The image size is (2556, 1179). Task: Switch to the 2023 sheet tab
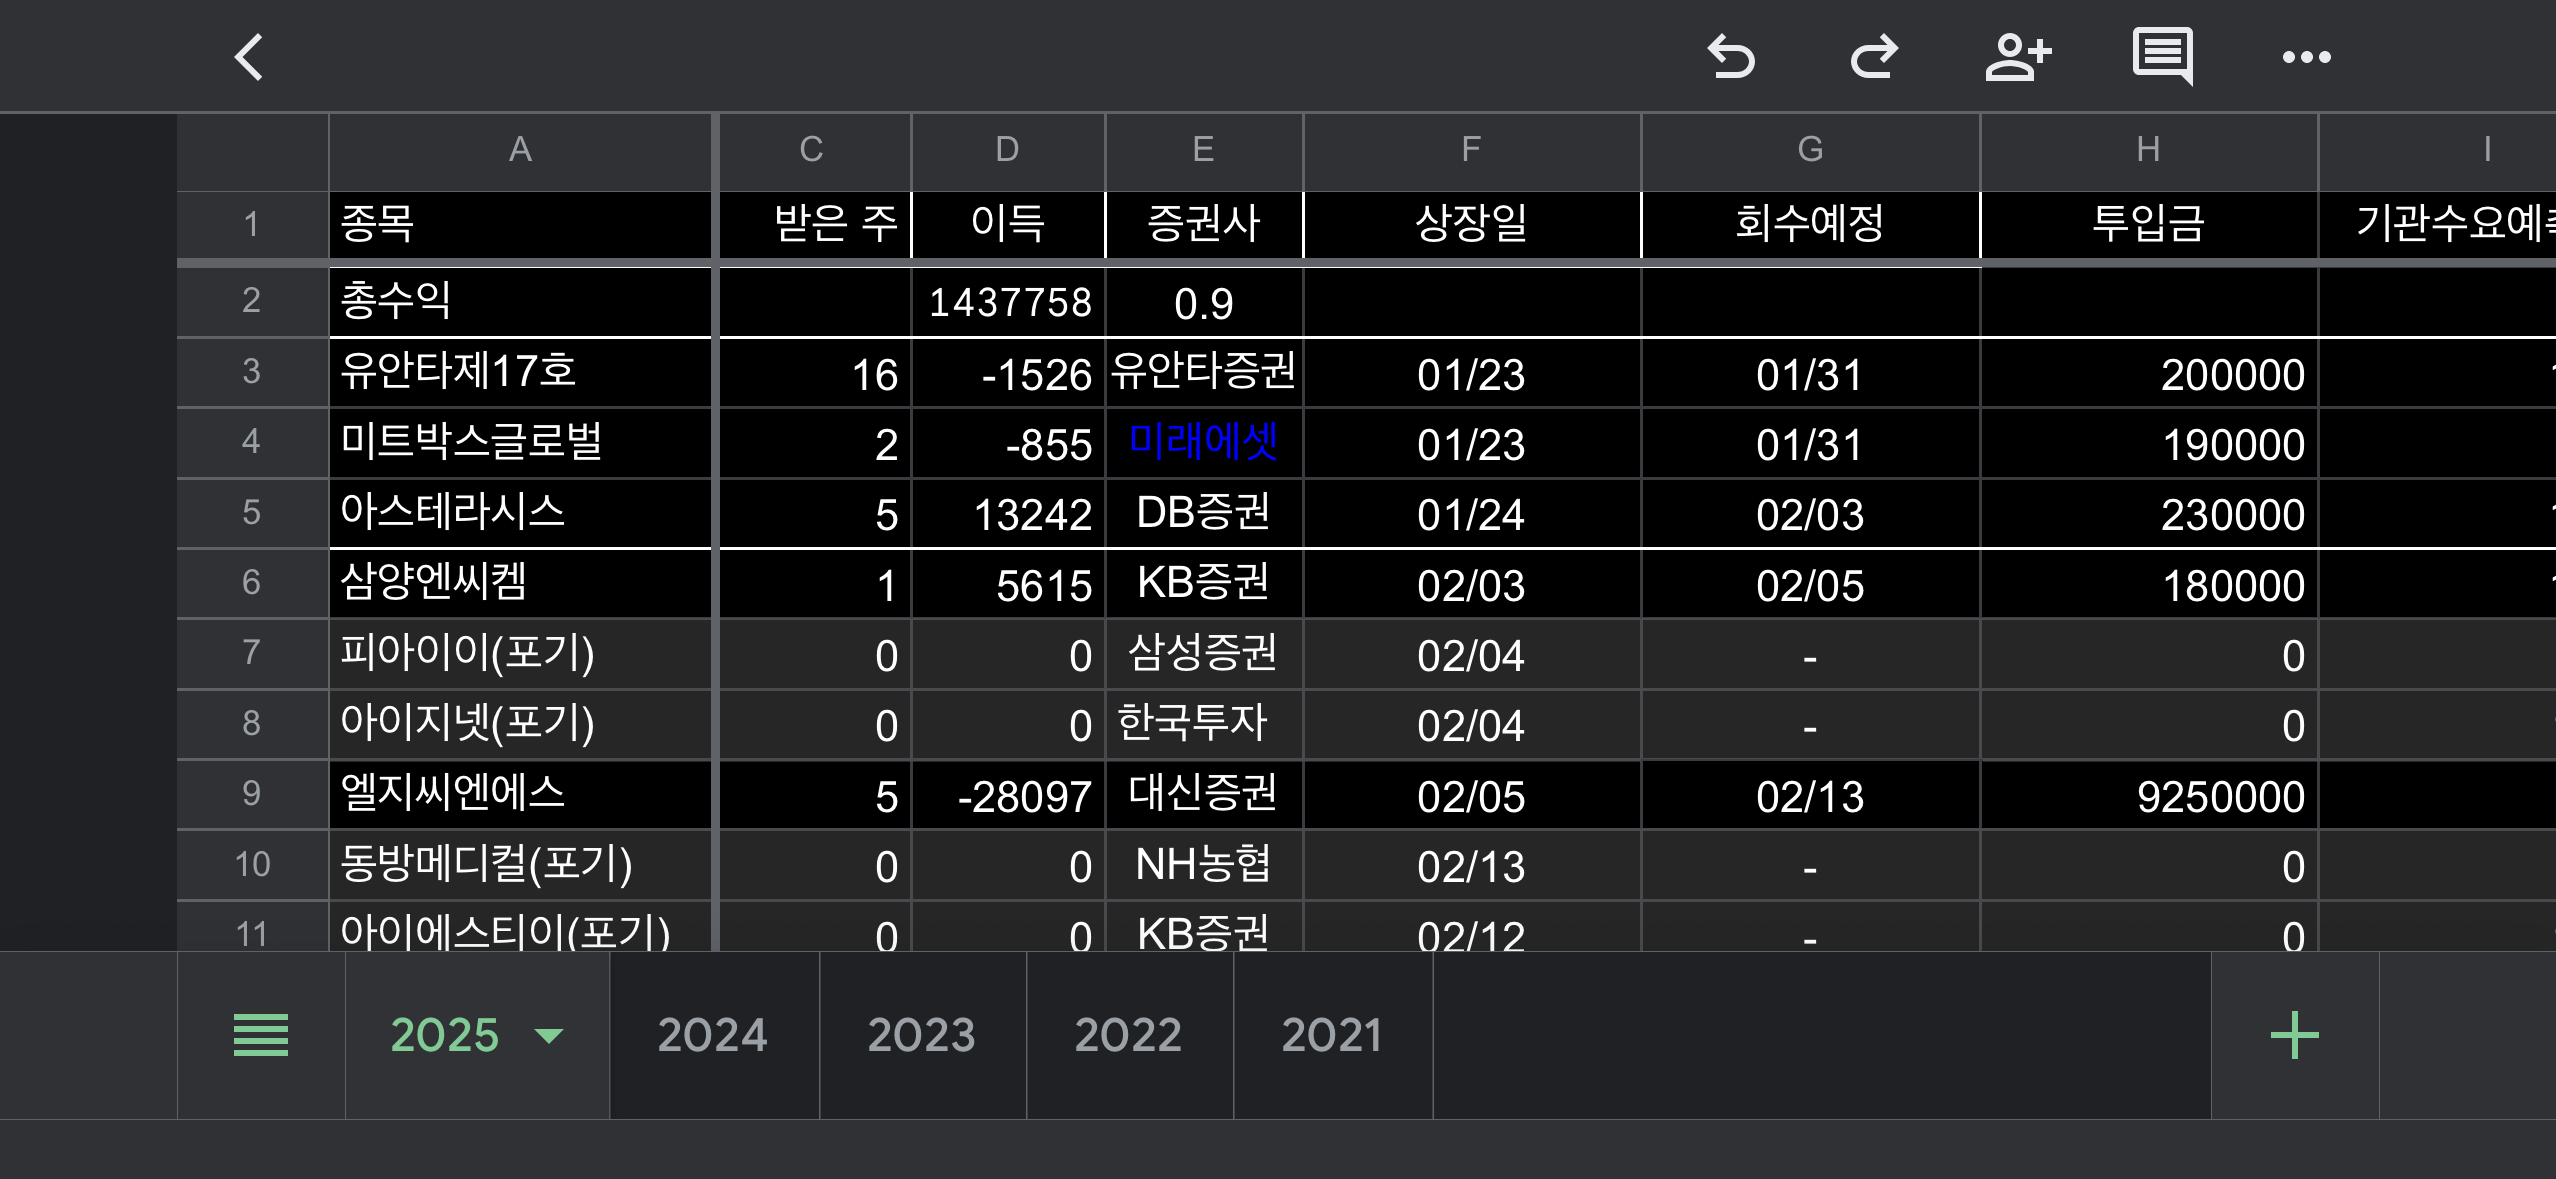click(921, 1035)
